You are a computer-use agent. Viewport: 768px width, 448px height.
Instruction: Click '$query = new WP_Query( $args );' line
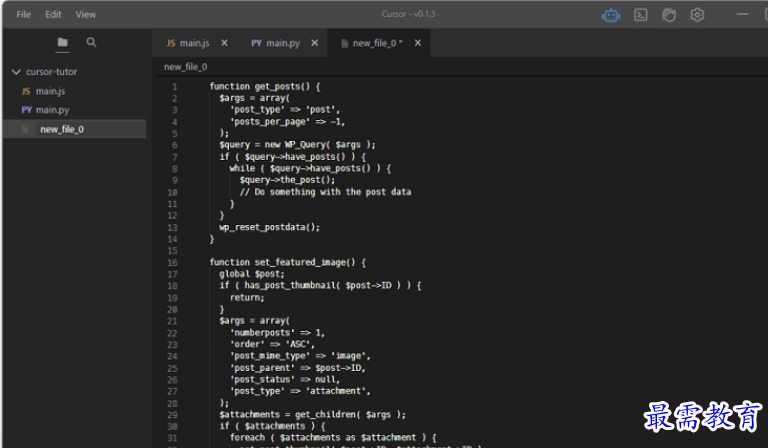297,145
